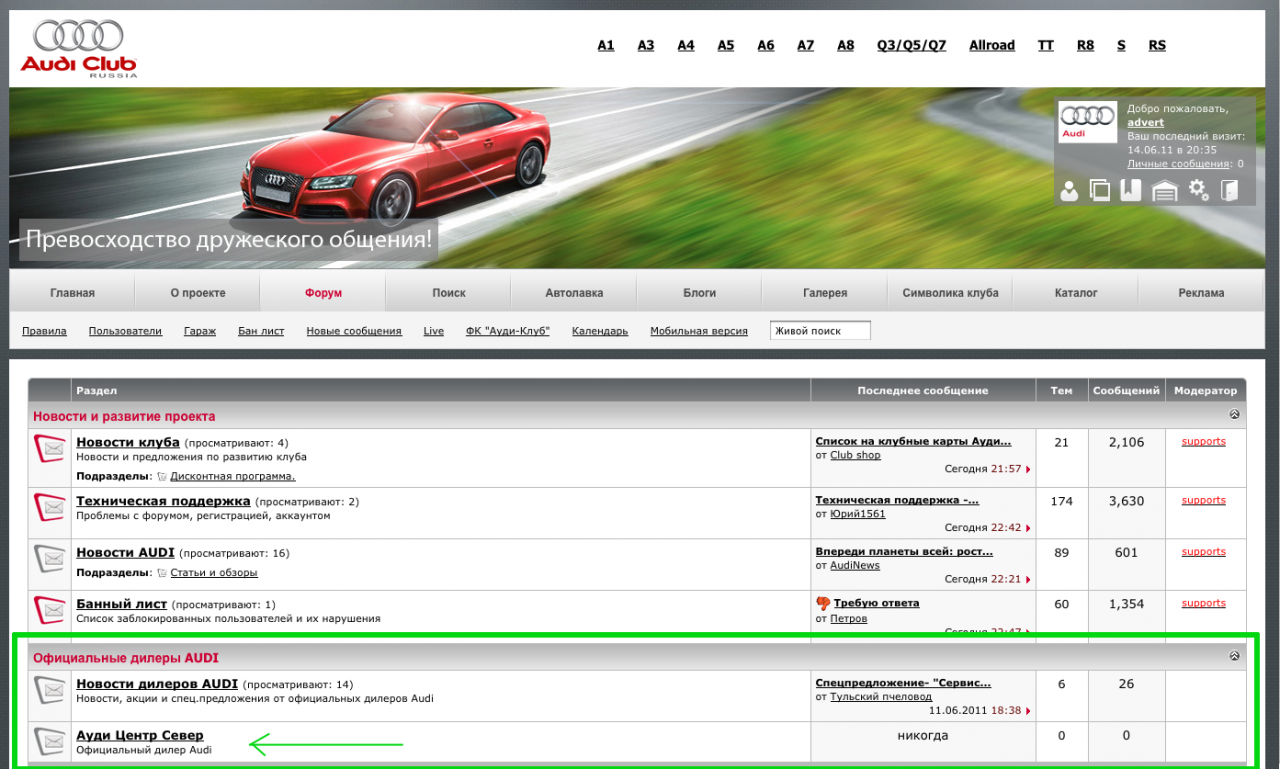Open the О проекте tab
Image resolution: width=1280 pixels, height=769 pixels.
(x=197, y=293)
